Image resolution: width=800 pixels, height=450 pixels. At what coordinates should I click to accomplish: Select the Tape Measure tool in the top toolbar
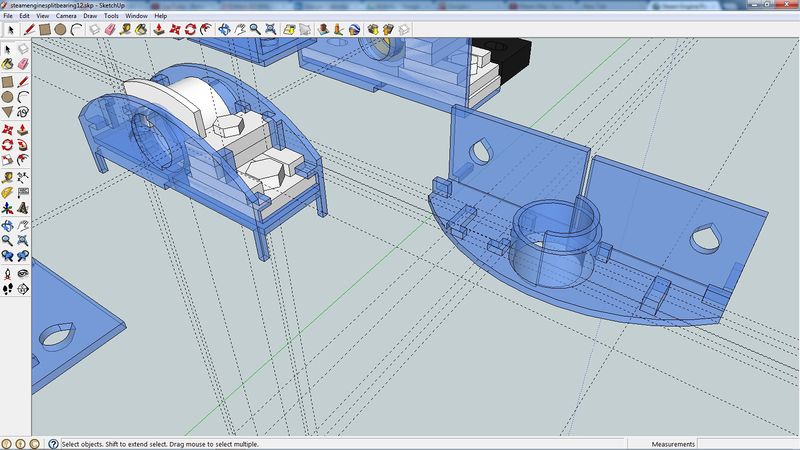[127, 30]
